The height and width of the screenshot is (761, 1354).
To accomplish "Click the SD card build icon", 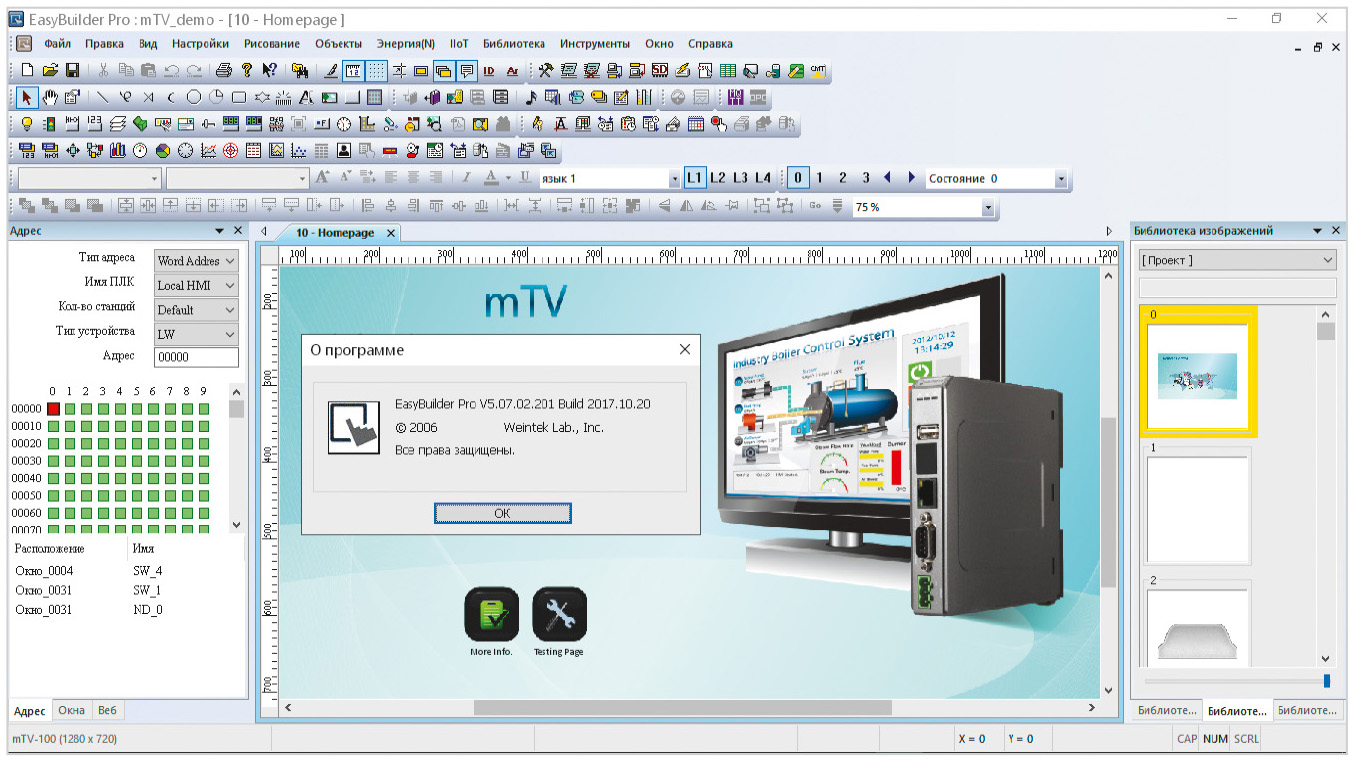I will coord(660,70).
